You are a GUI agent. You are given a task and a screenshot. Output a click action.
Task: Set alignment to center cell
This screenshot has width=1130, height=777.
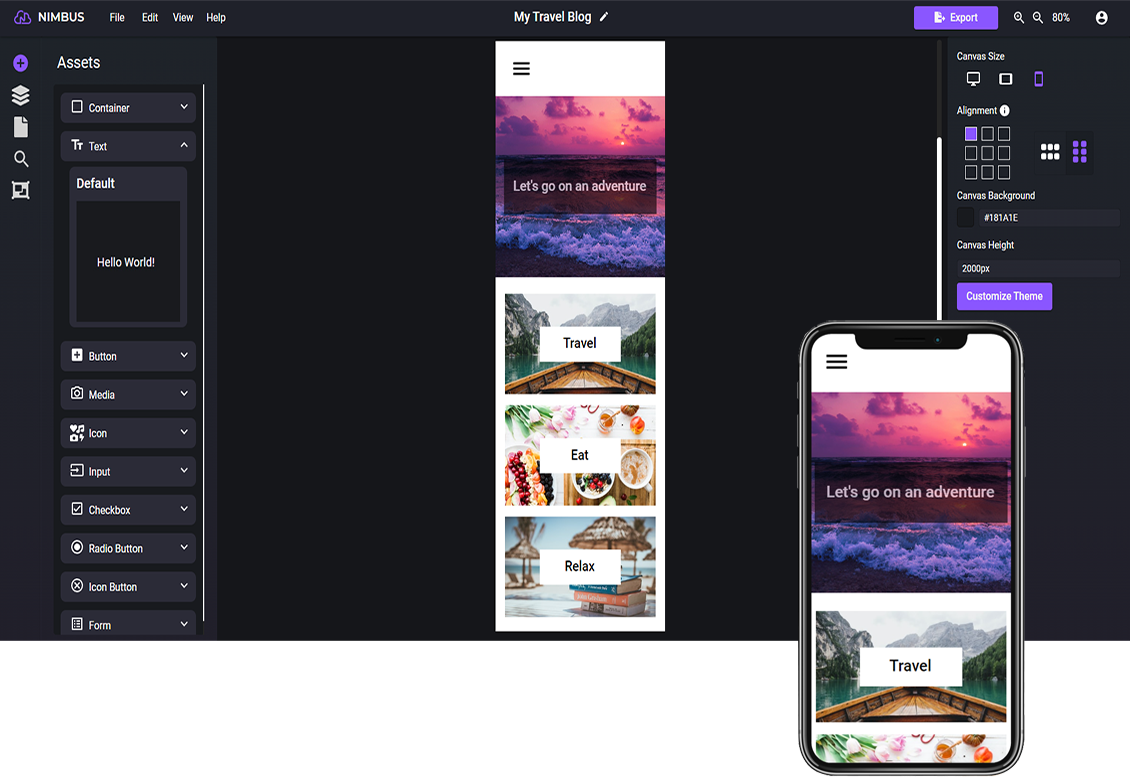pyautogui.click(x=987, y=153)
